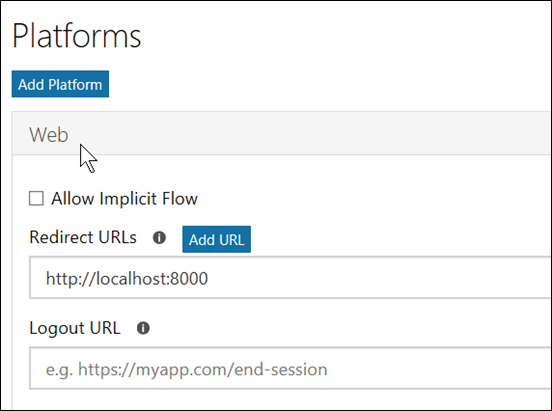Click the Logout URL info icon
This screenshot has width=552, height=411.
pyautogui.click(x=143, y=328)
